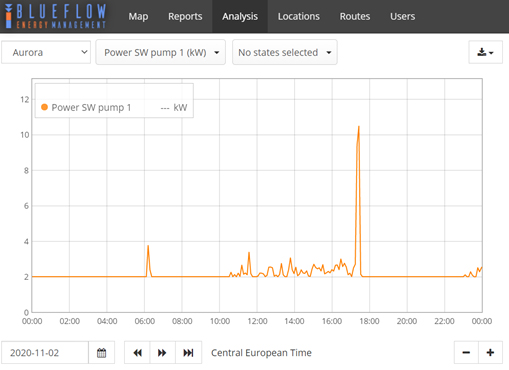This screenshot has width=509, height=370.
Task: Zoom in using the plus button
Action: pyautogui.click(x=490, y=352)
